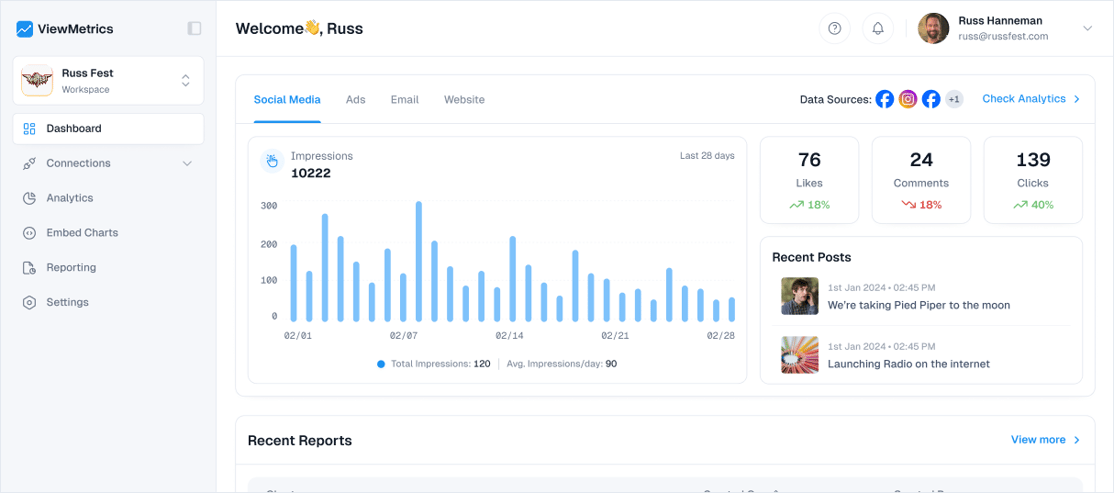Image resolution: width=1114 pixels, height=493 pixels.
Task: Click the Pied Piper post thumbnail
Action: point(799,296)
